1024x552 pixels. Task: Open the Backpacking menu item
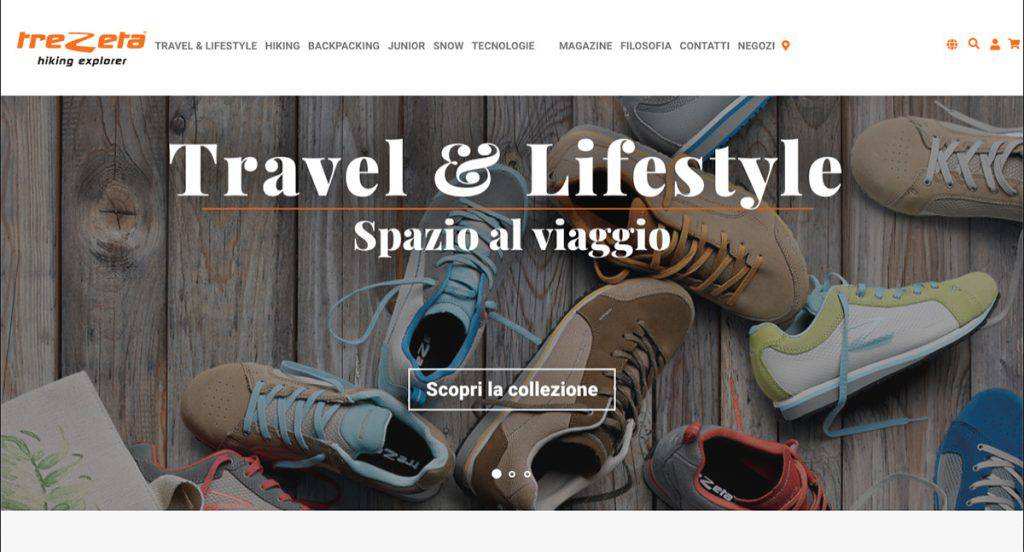pos(344,46)
